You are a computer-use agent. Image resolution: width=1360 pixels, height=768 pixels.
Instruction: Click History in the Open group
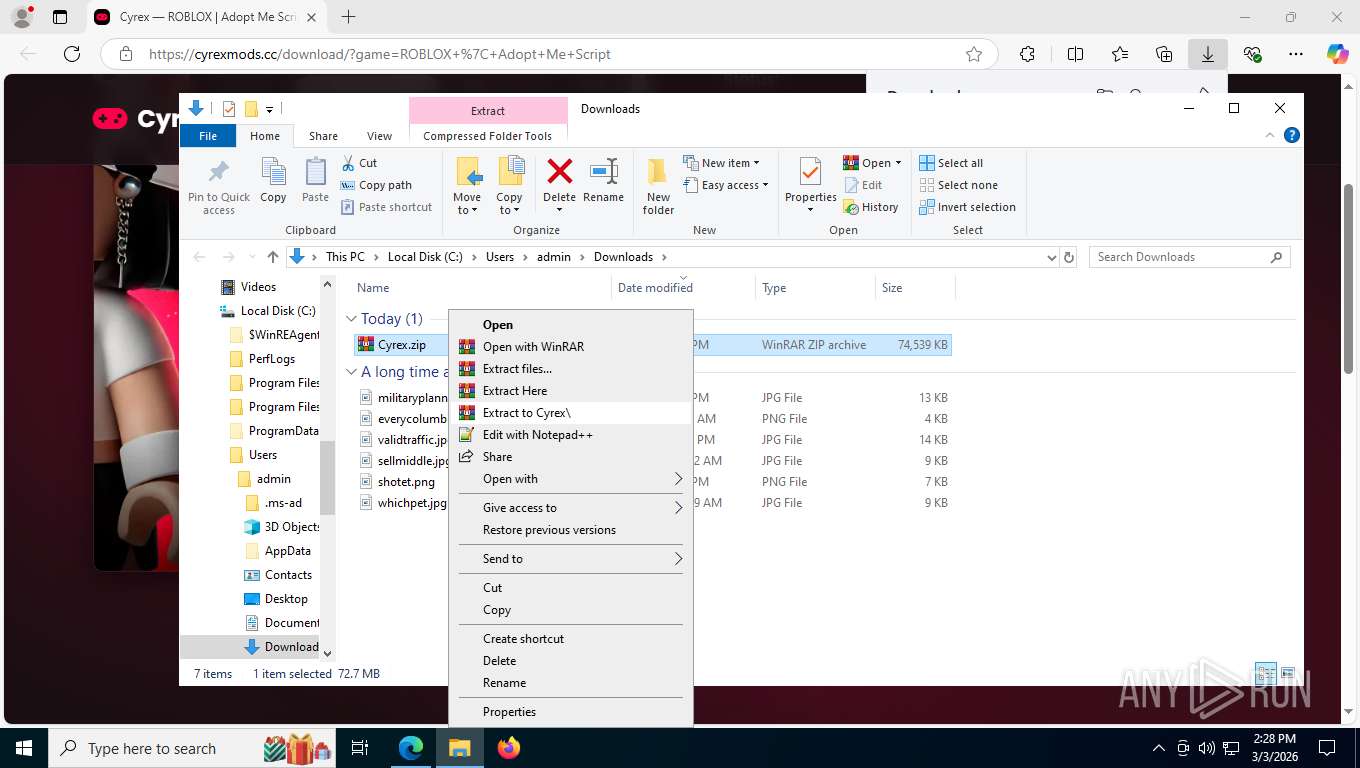[871, 207]
